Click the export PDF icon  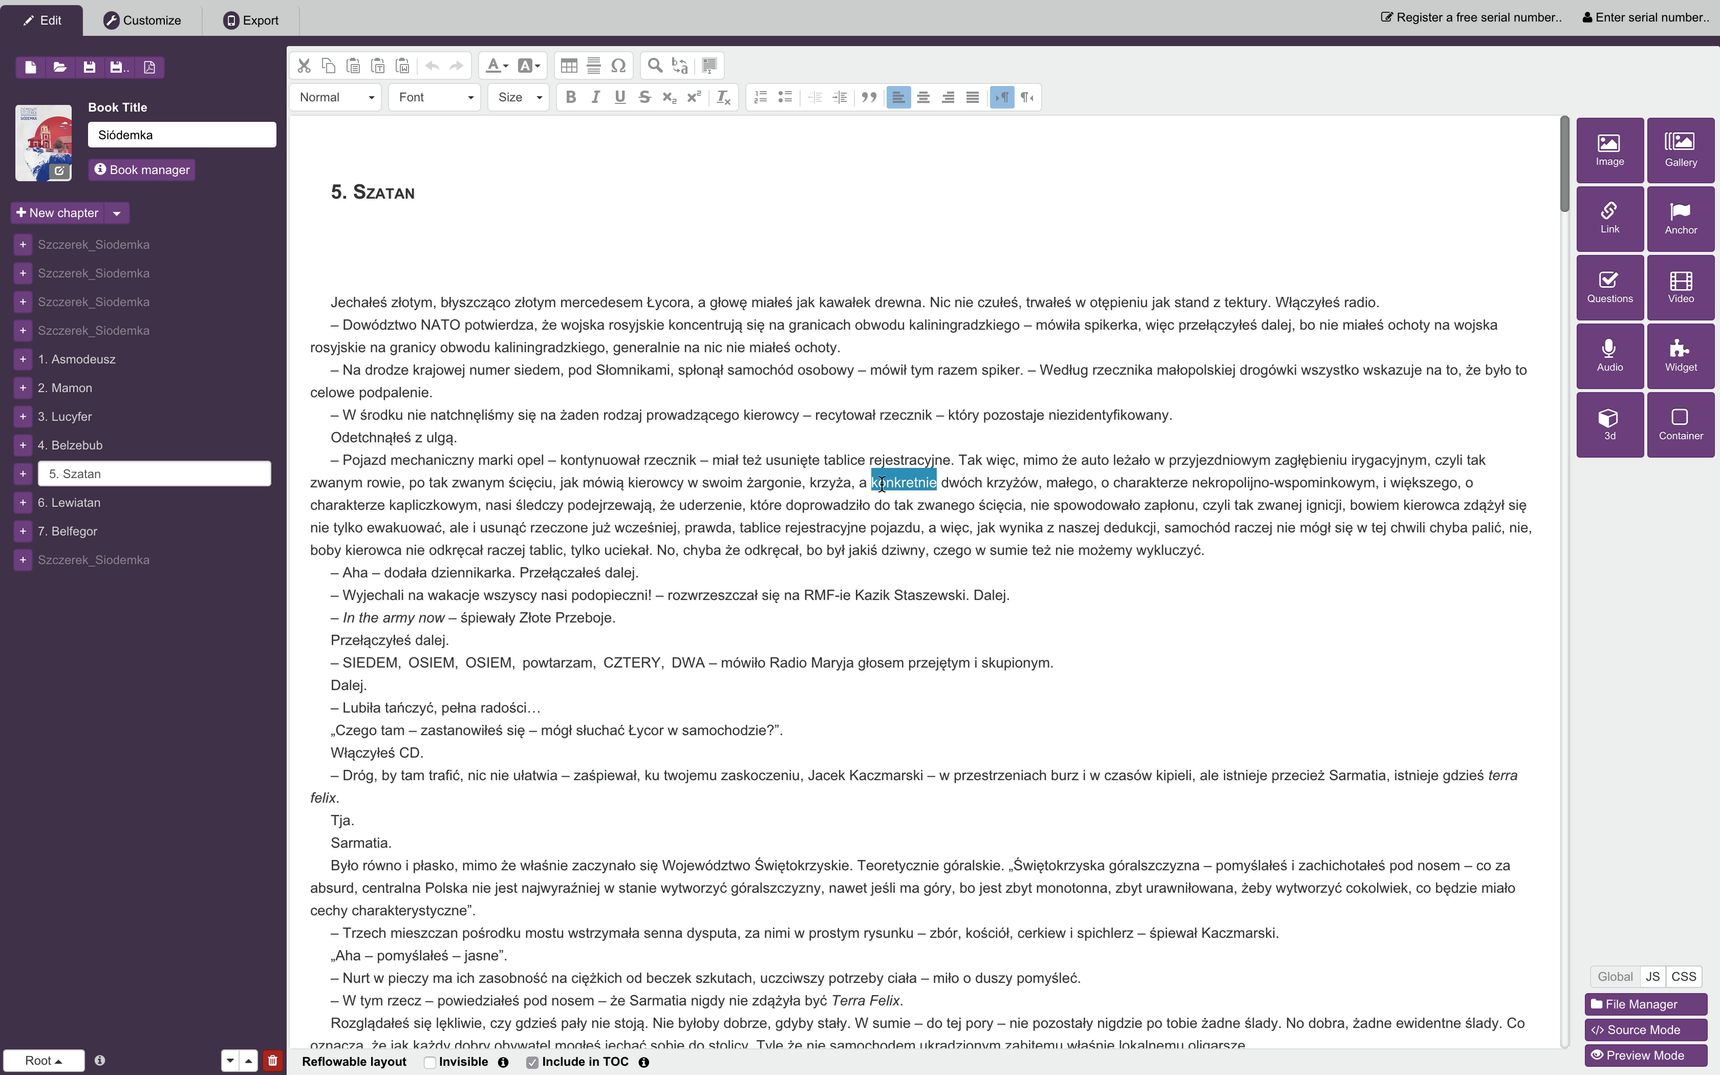click(x=149, y=67)
